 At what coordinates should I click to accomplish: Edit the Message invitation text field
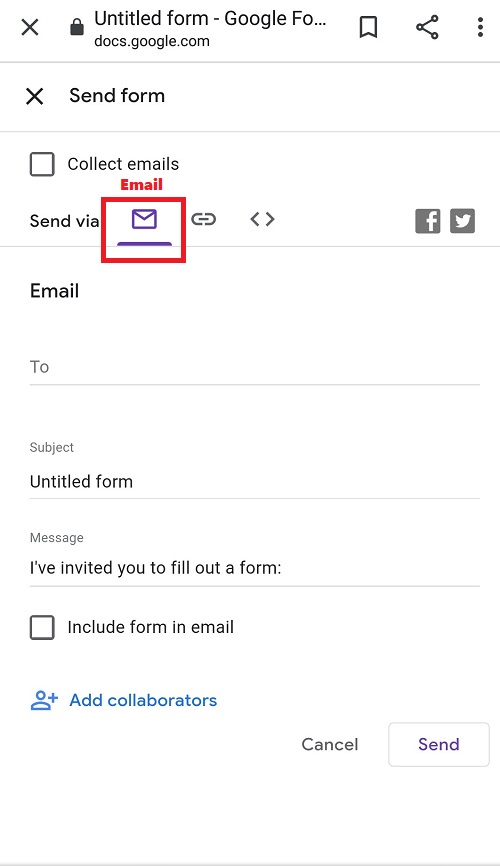(255, 568)
